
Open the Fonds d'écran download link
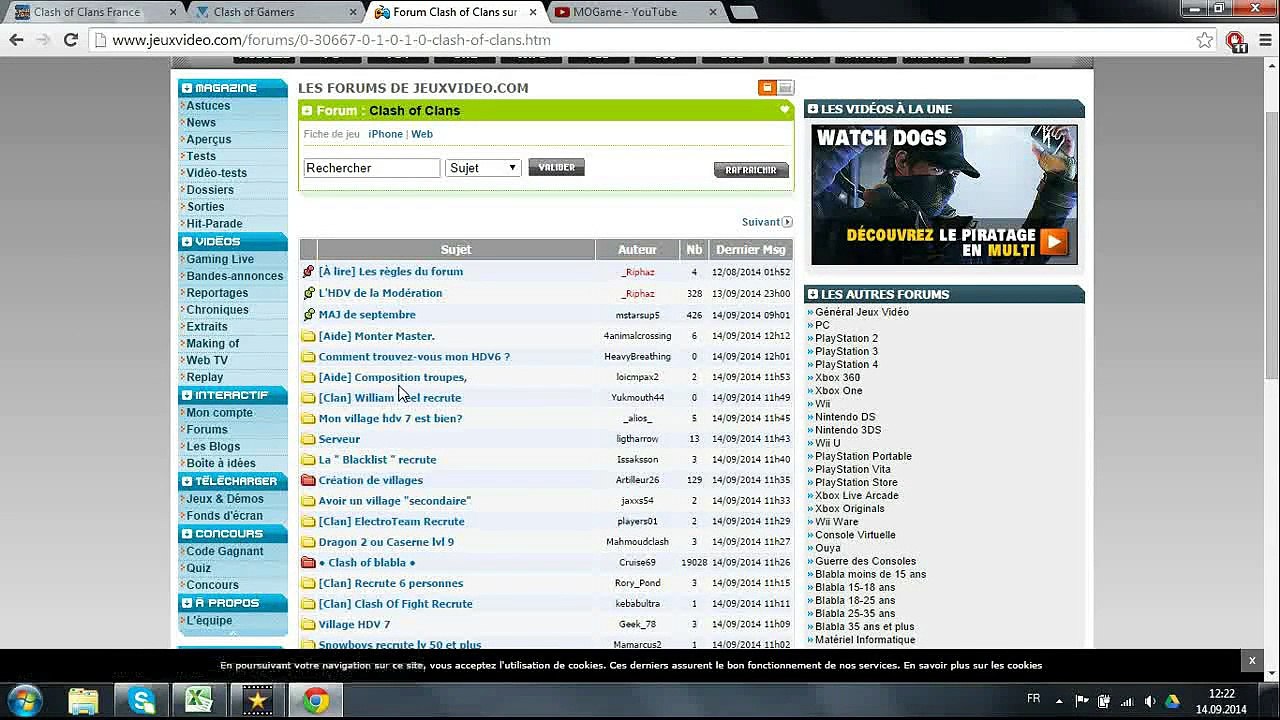224,515
